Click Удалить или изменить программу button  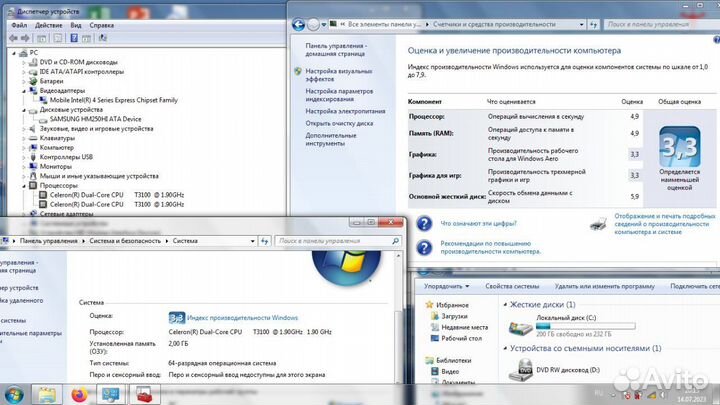point(604,287)
